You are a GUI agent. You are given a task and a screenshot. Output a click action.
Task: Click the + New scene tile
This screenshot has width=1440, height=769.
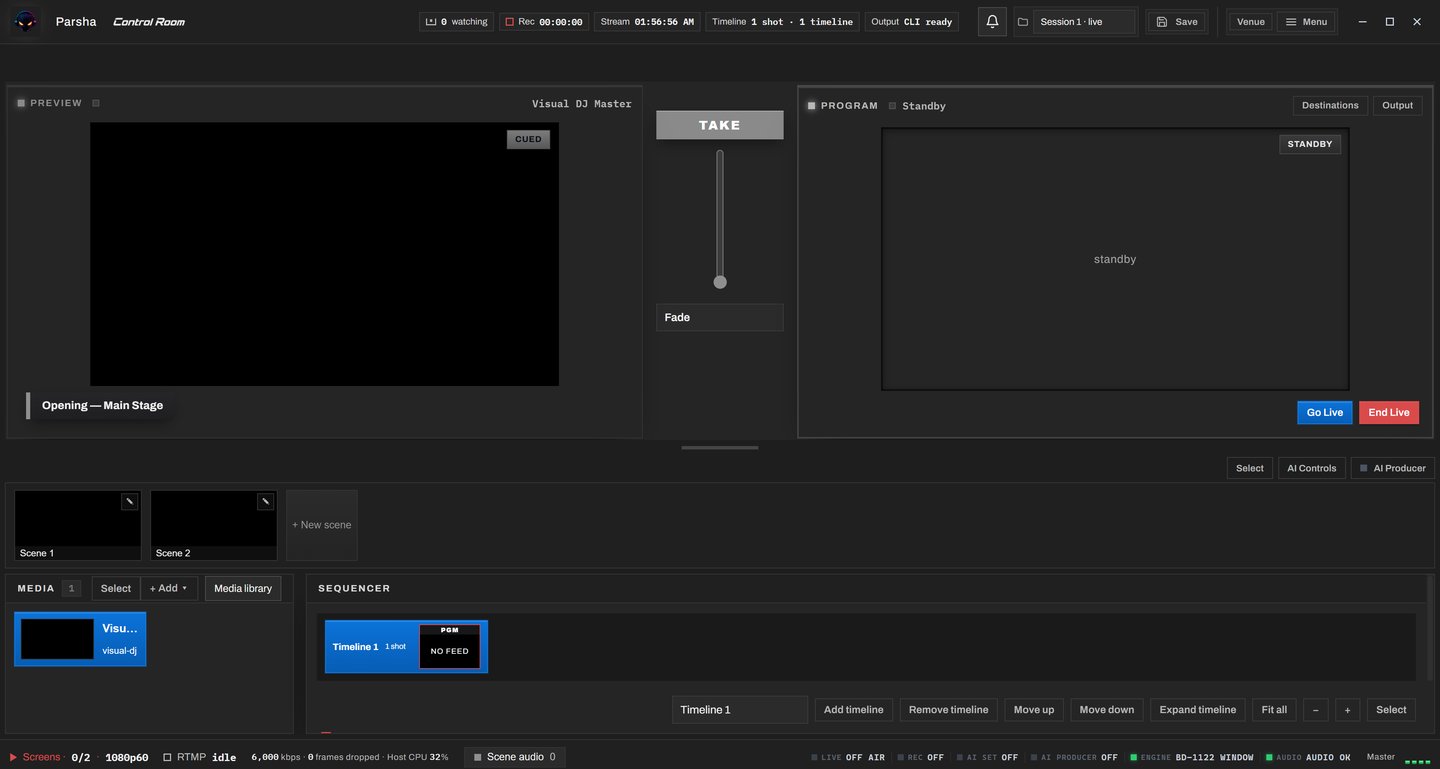pyautogui.click(x=321, y=525)
